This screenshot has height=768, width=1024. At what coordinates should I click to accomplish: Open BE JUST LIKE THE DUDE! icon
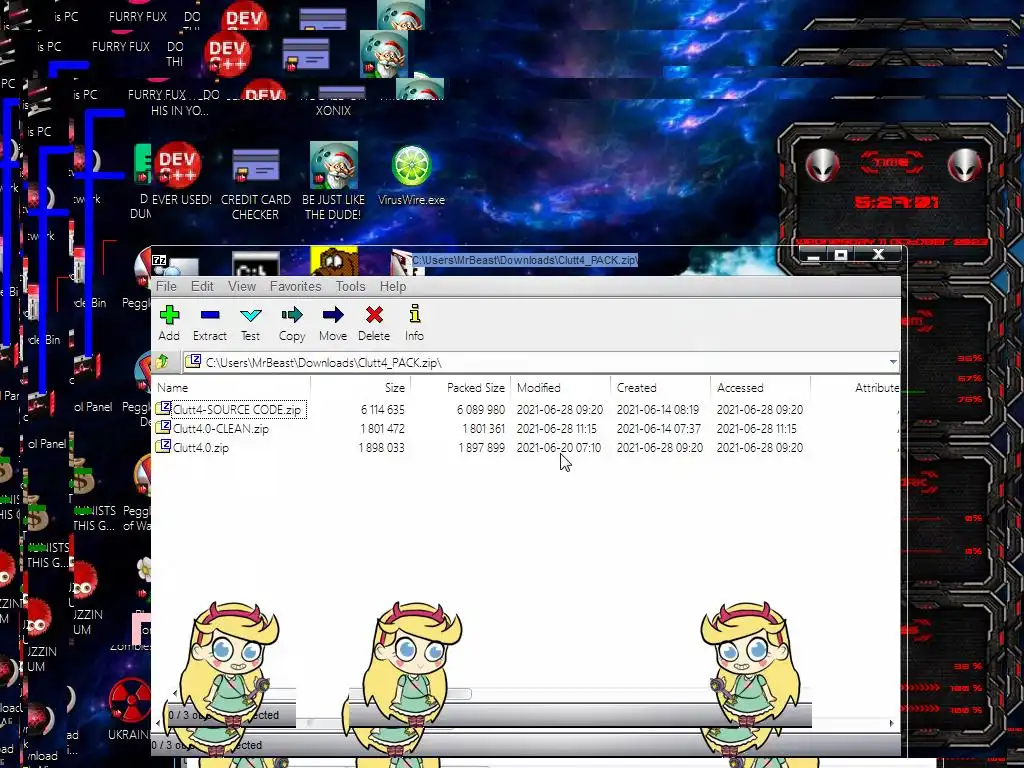(333, 181)
